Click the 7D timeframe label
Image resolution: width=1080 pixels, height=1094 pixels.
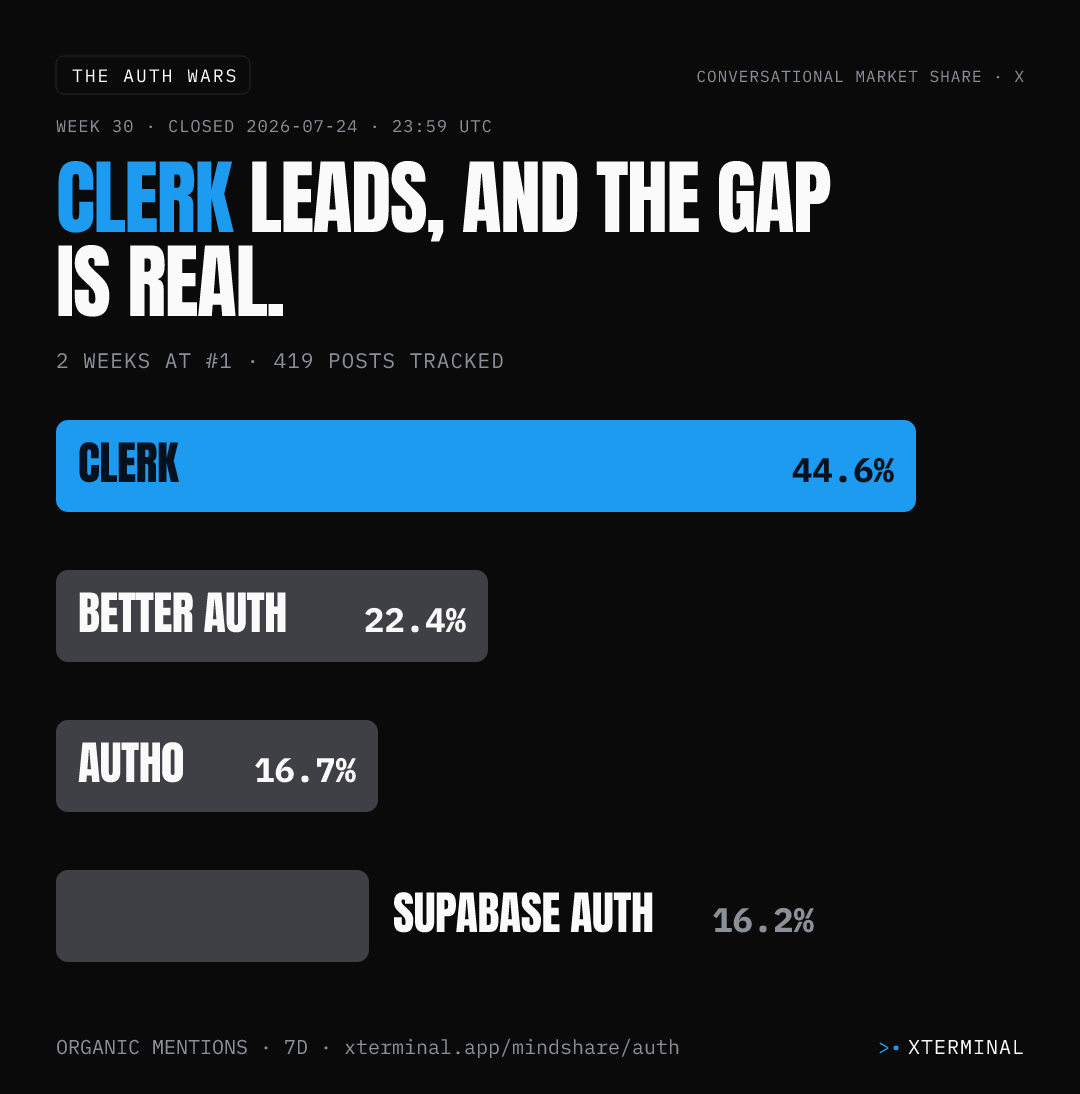(x=296, y=1047)
